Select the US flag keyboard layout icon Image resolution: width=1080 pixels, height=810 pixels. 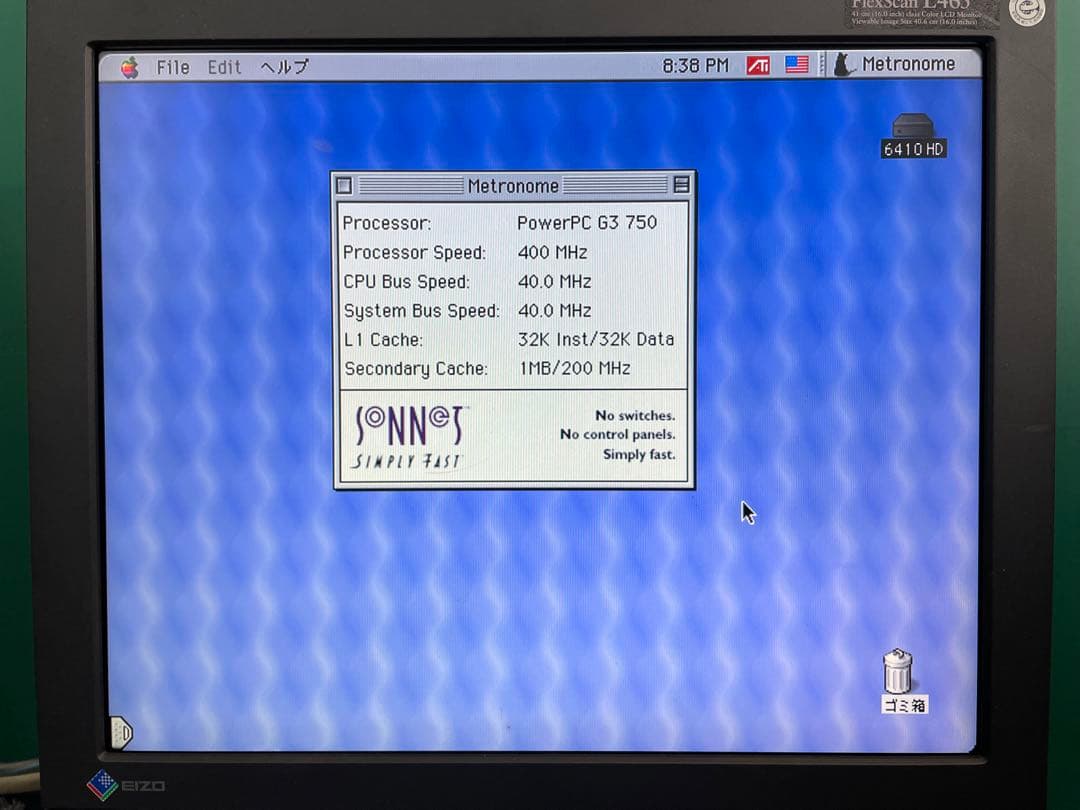coord(795,64)
